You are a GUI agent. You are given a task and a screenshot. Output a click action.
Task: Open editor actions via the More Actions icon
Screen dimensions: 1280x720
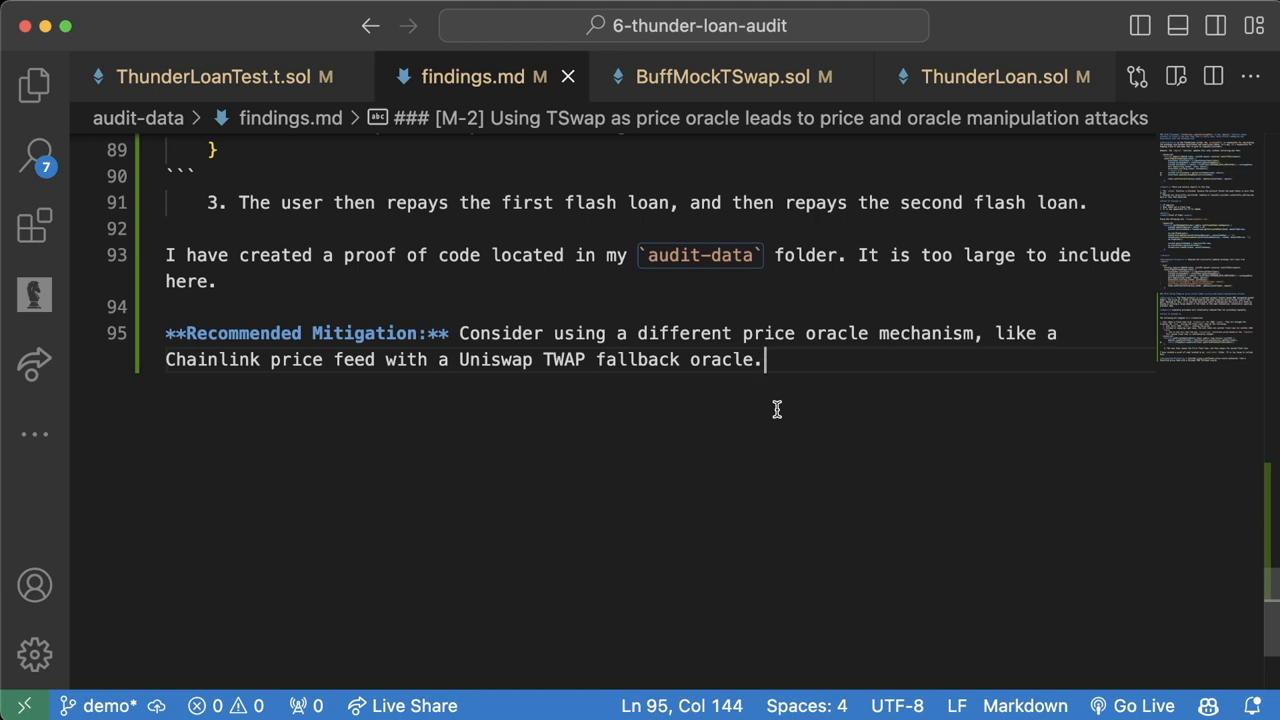1251,76
